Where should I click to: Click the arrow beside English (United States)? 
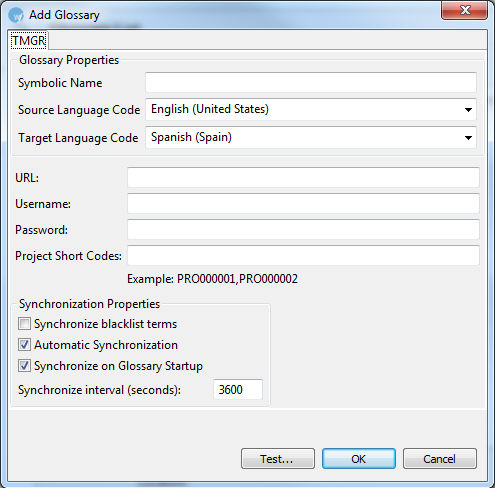click(468, 110)
